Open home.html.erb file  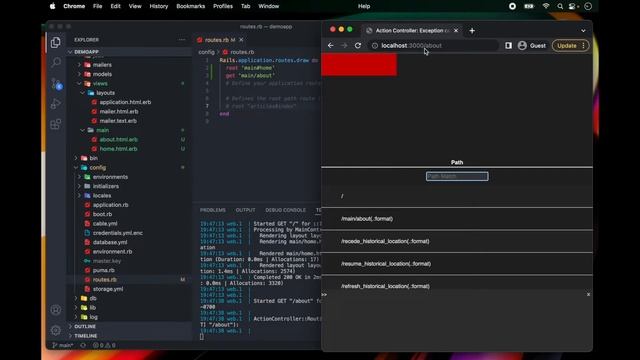118,149
